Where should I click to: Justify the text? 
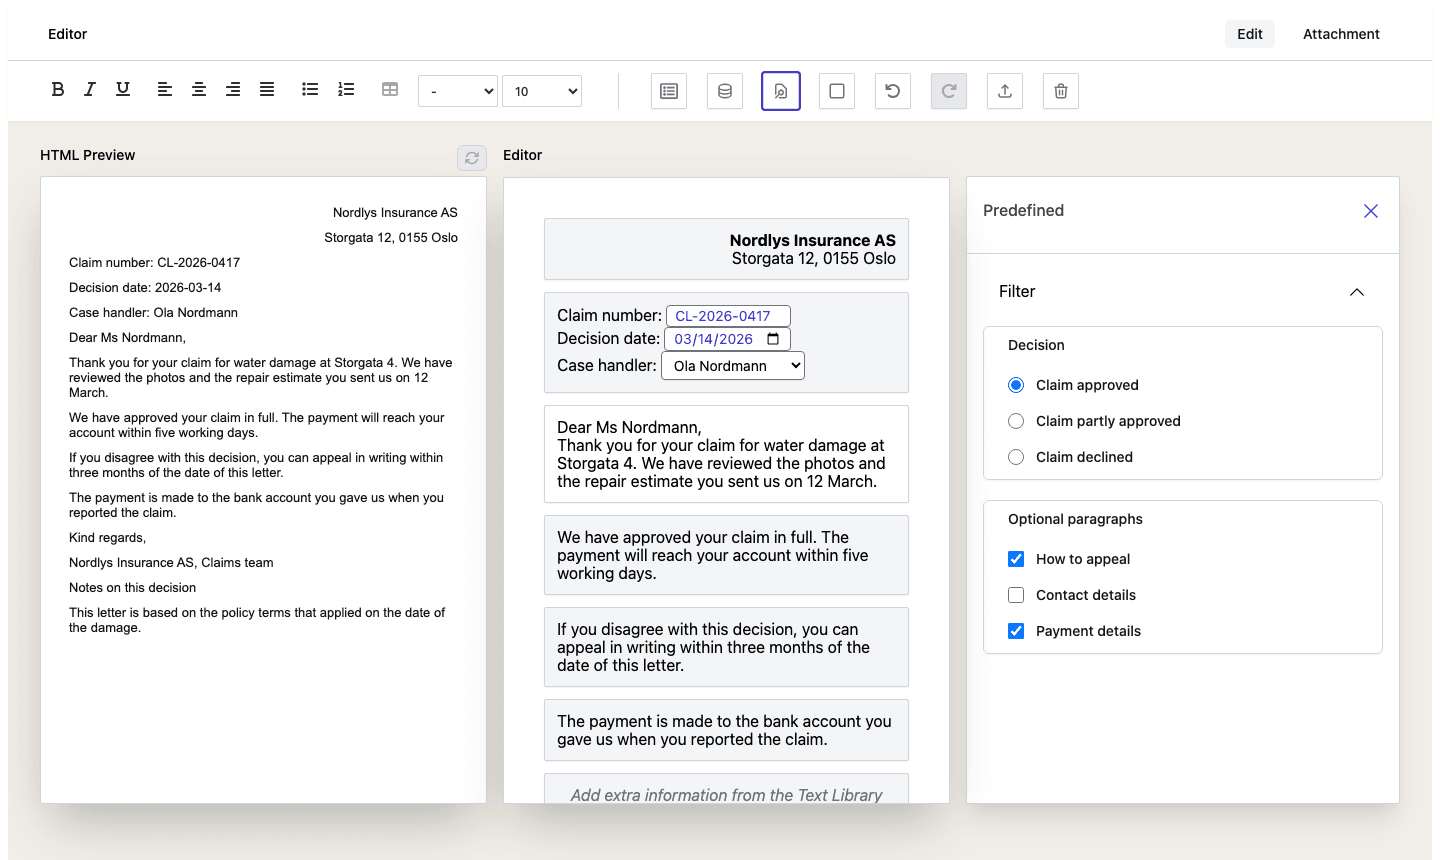[x=267, y=89]
